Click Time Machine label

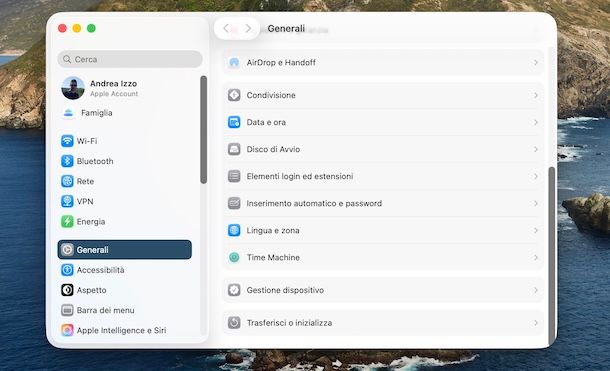pos(273,257)
